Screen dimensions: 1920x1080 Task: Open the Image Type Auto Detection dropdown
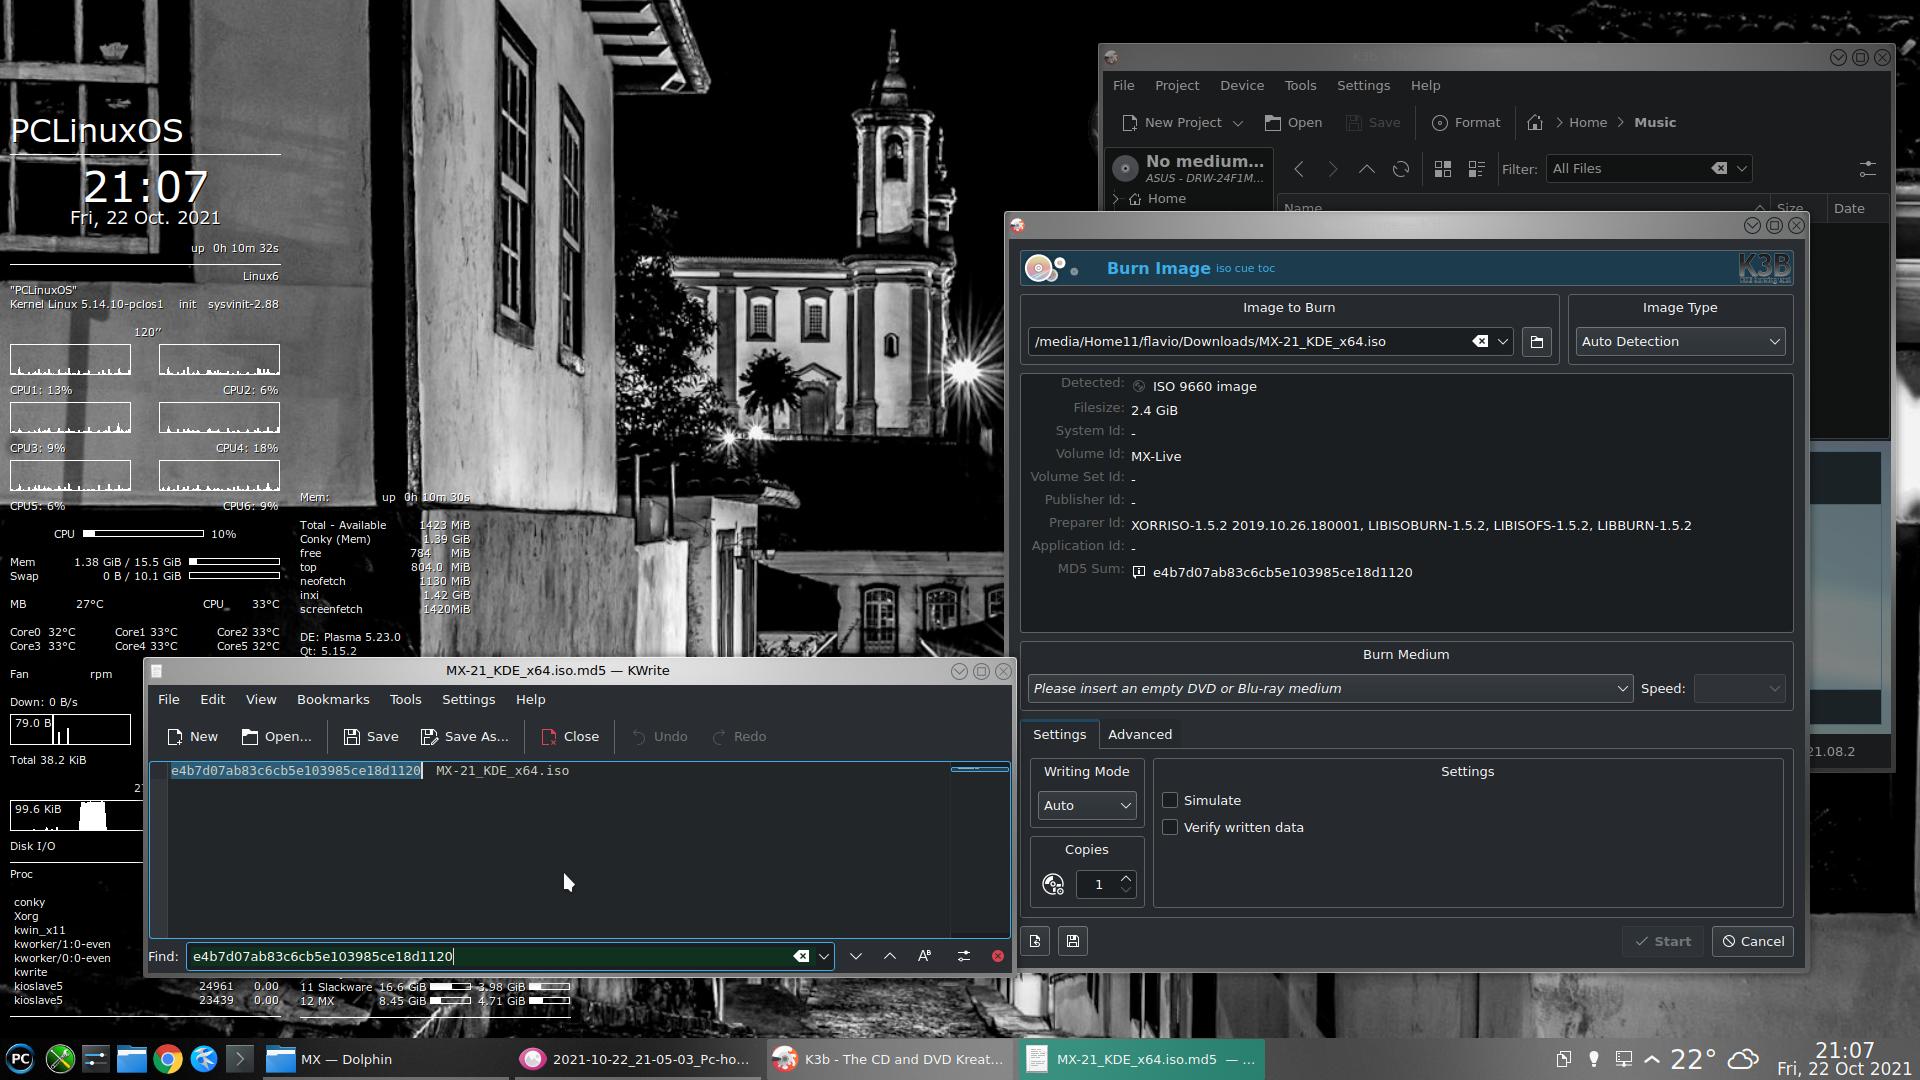[1680, 342]
